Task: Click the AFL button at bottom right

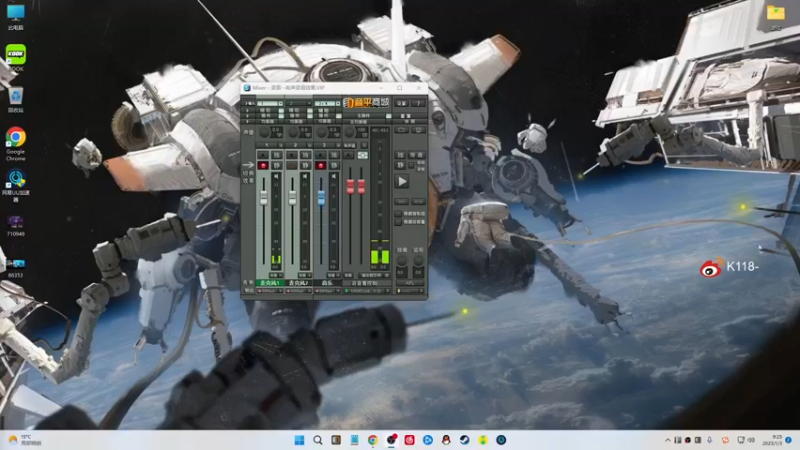Action: point(410,283)
